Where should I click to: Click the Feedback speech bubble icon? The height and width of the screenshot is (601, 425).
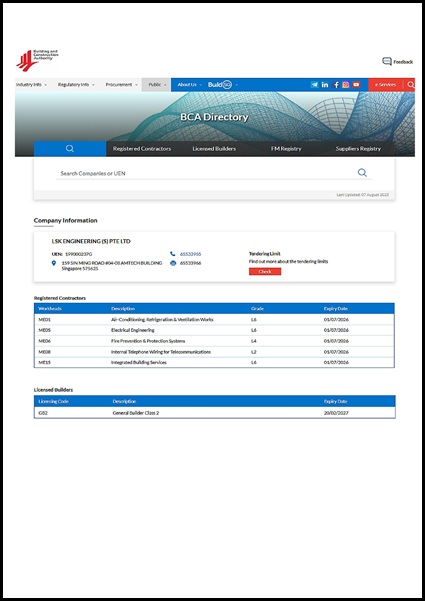[x=387, y=61]
